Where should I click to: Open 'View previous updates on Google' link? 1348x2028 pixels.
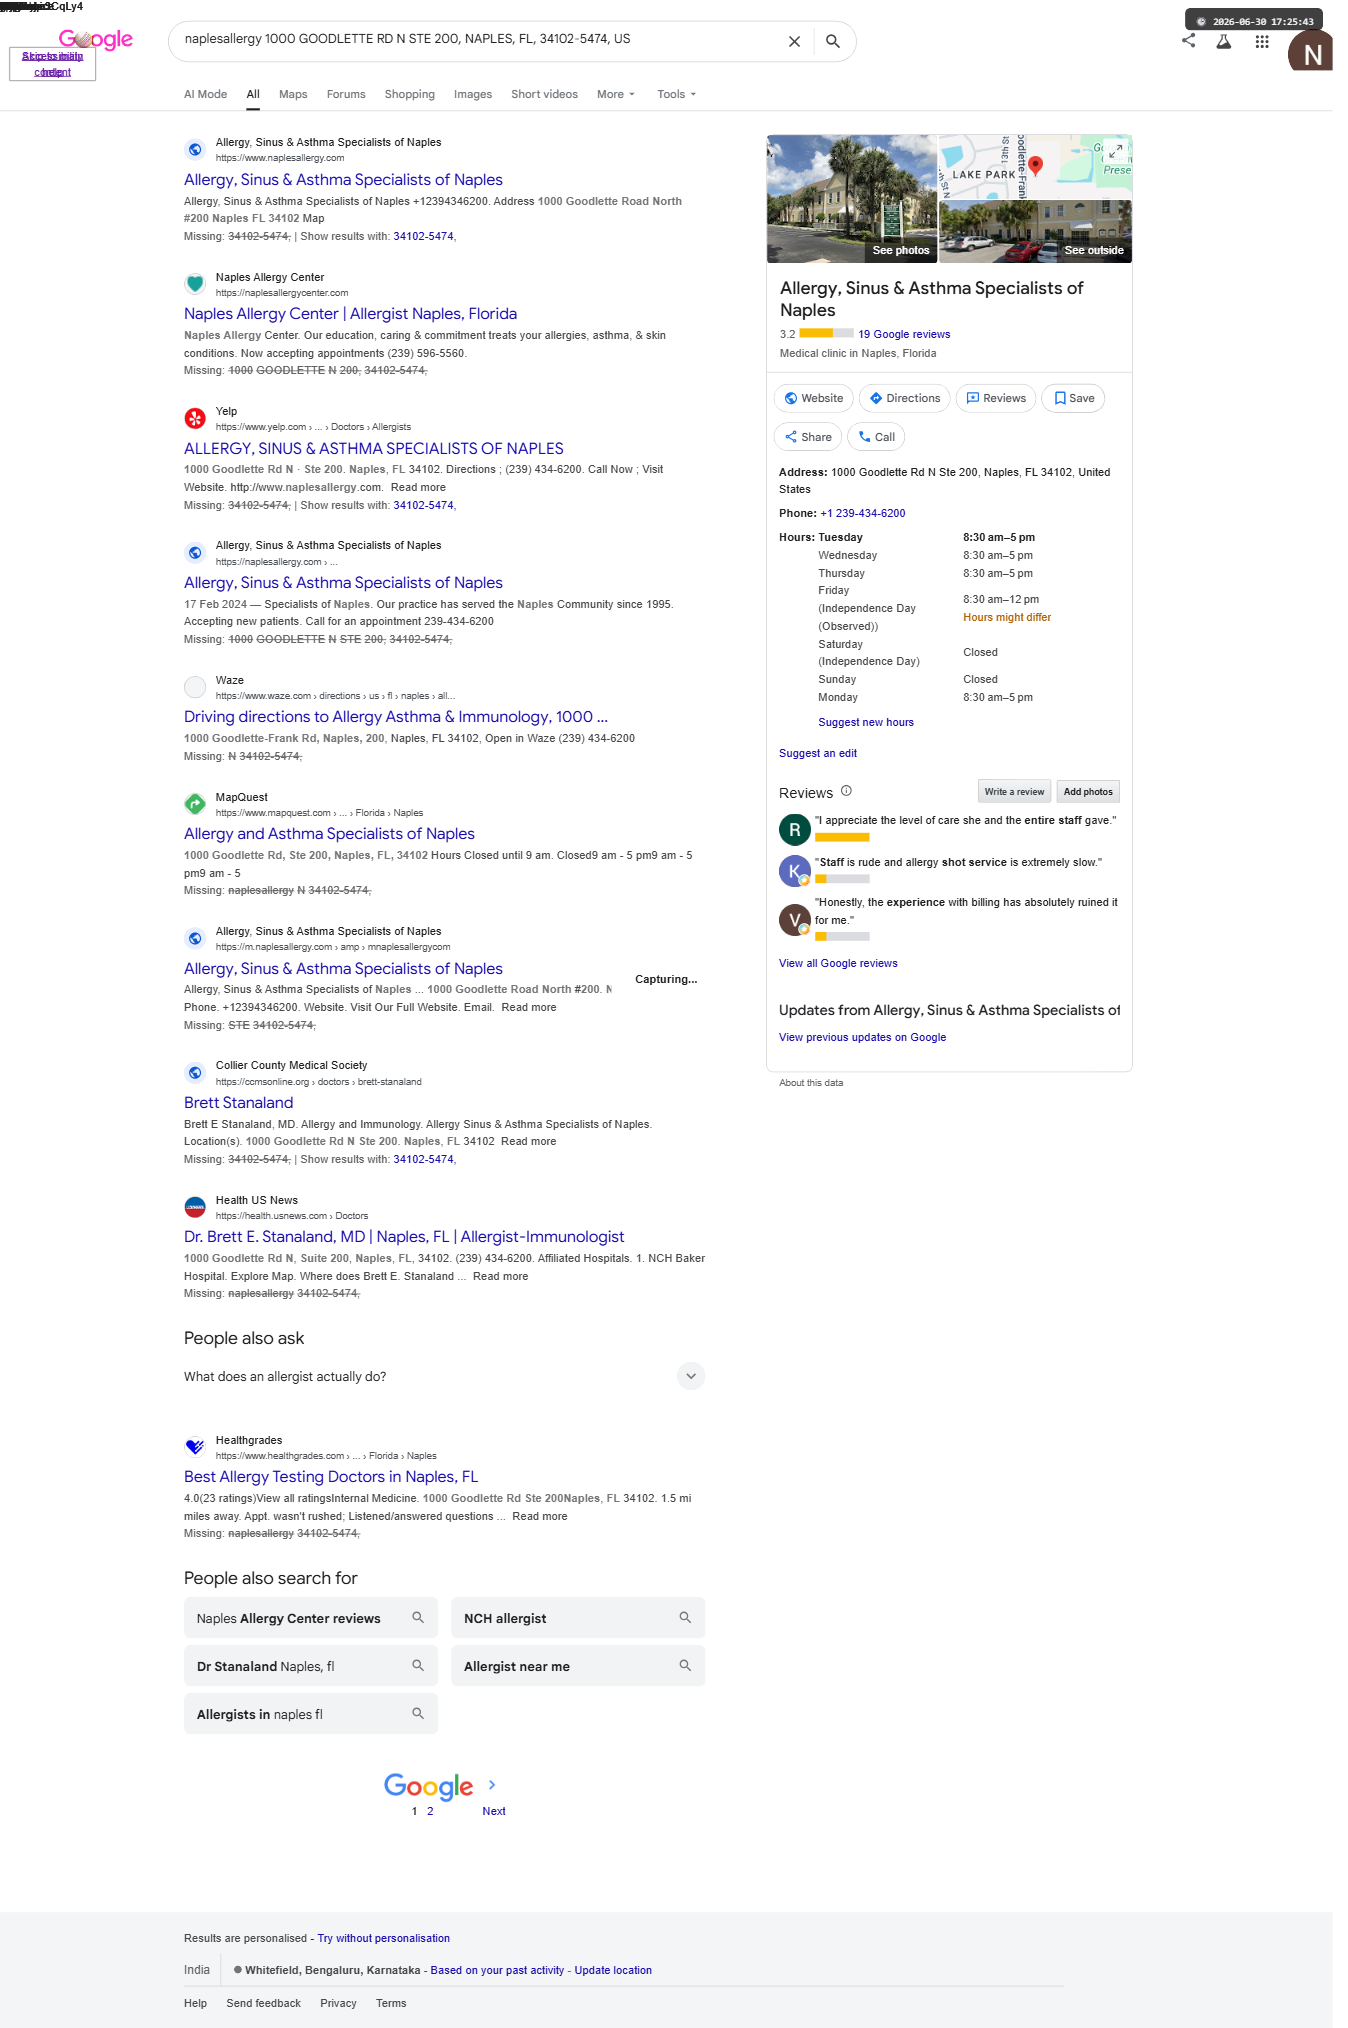point(862,1037)
